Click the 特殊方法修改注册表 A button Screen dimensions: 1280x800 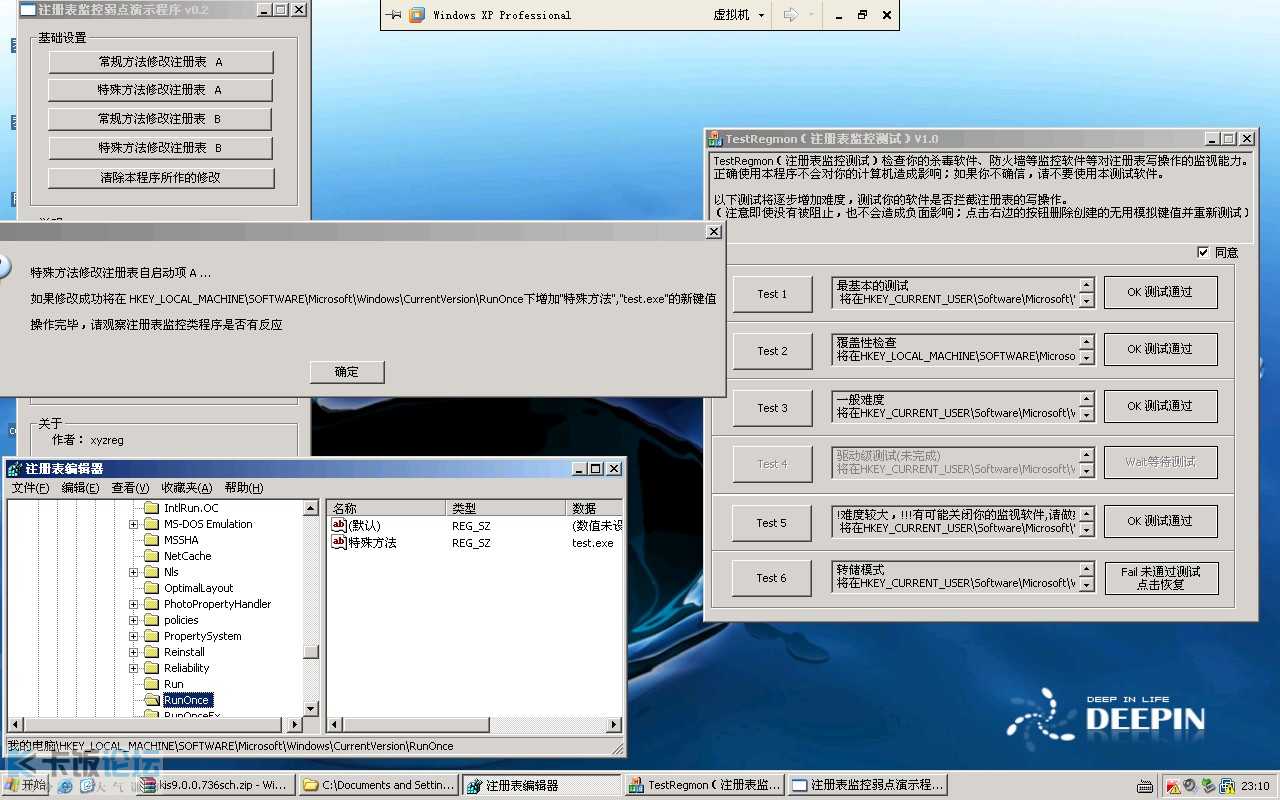(x=160, y=90)
